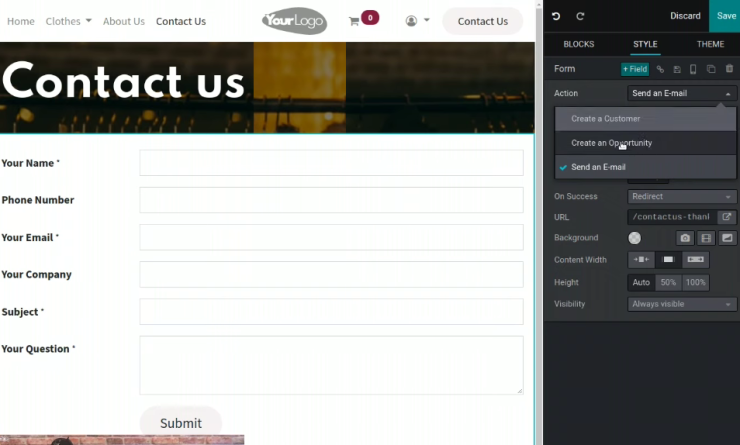Open the redirect URL external link icon
This screenshot has width=740, height=445.
726,217
